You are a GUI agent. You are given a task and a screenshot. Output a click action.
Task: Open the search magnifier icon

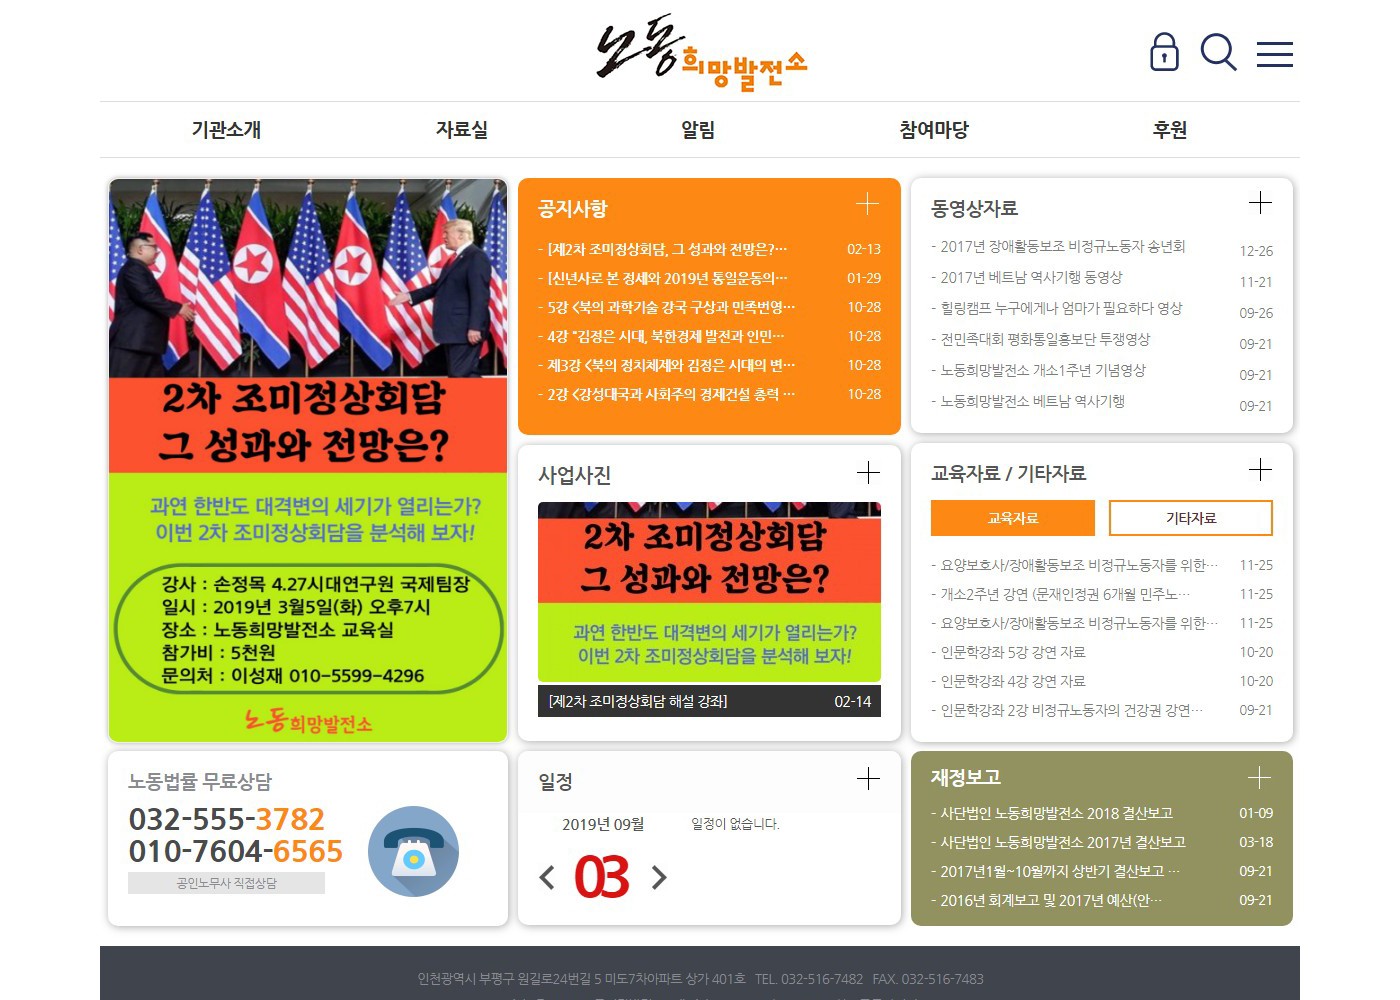(1218, 52)
